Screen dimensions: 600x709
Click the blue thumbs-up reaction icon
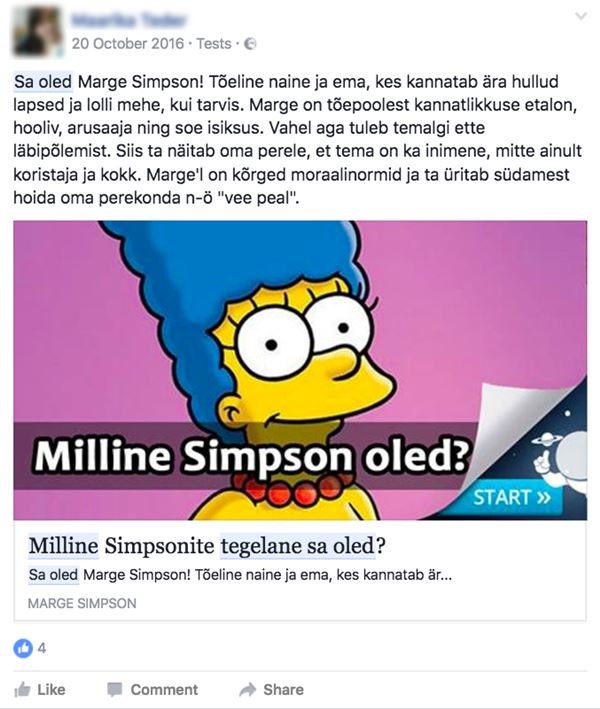(x=23, y=648)
